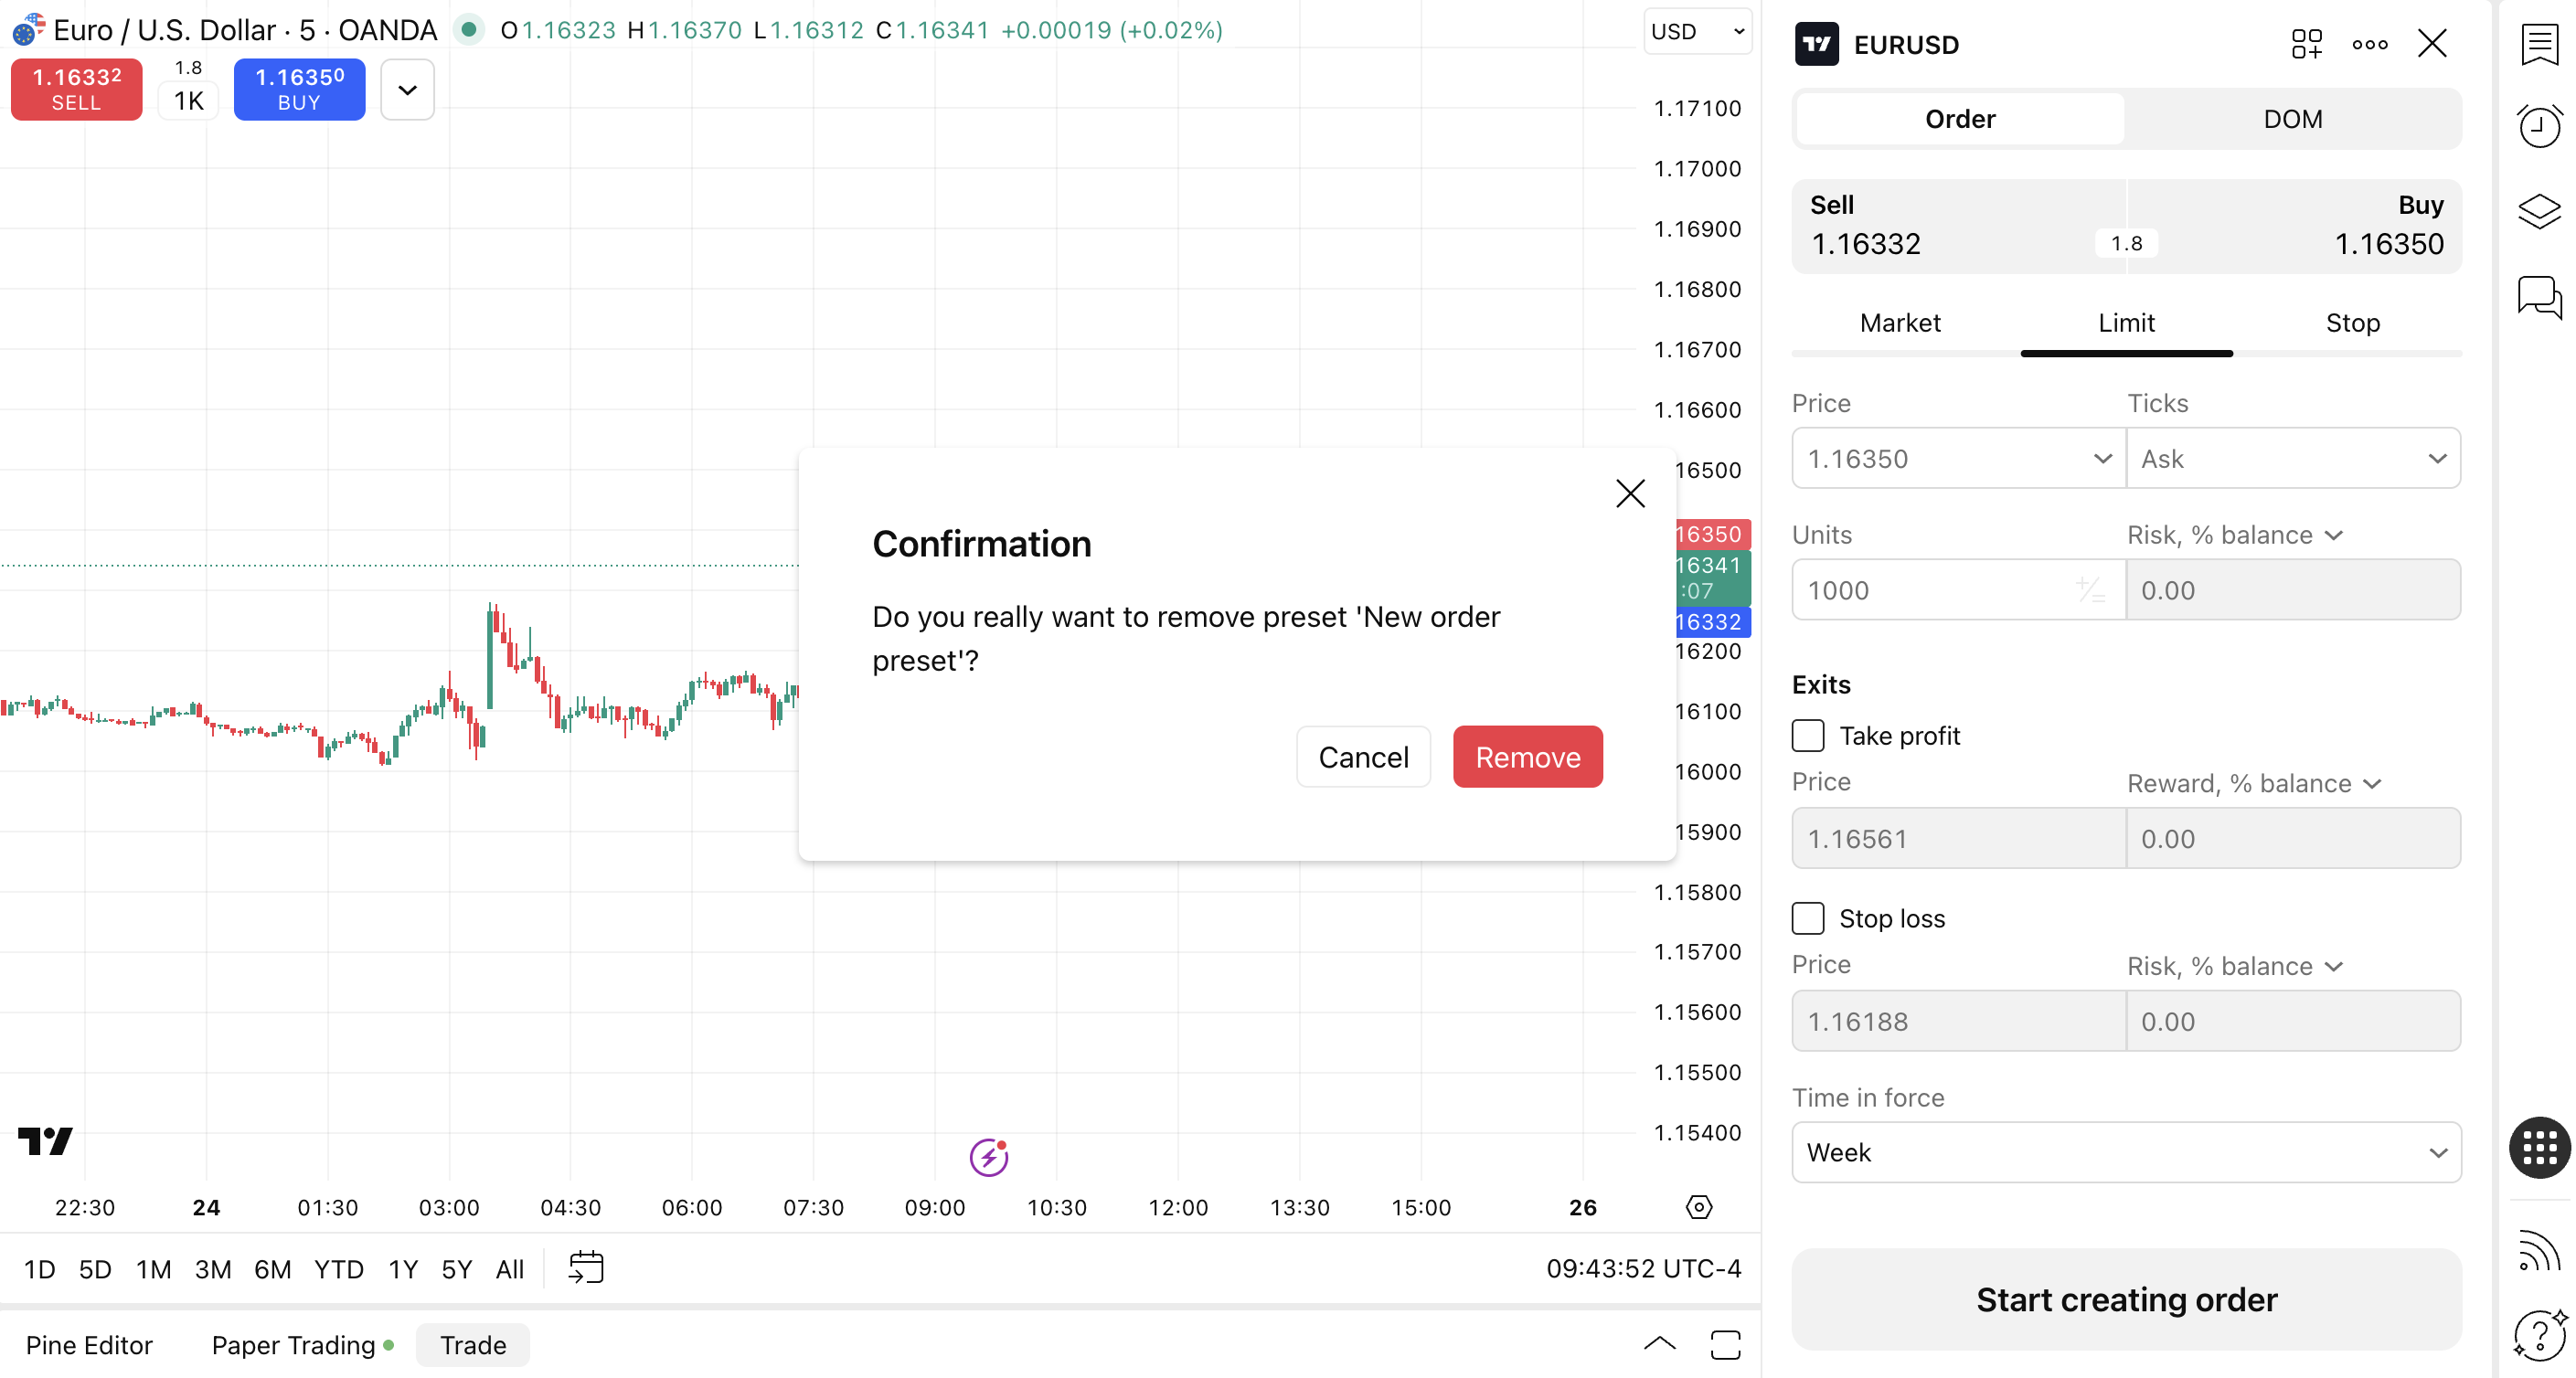Open the chats icon in sidebar
Viewport: 2576px width, 1378px height.
[x=2539, y=297]
